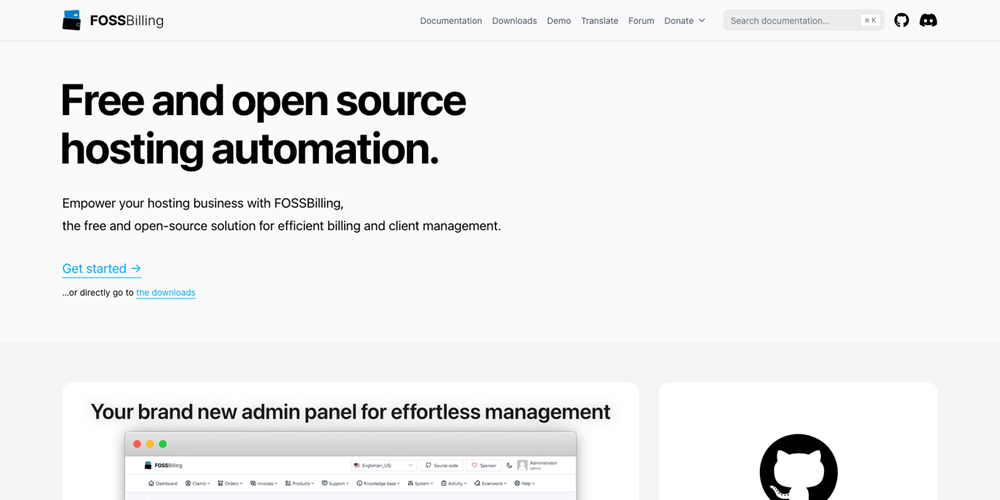Click the heart Sponsor button in admin preview

[483, 466]
